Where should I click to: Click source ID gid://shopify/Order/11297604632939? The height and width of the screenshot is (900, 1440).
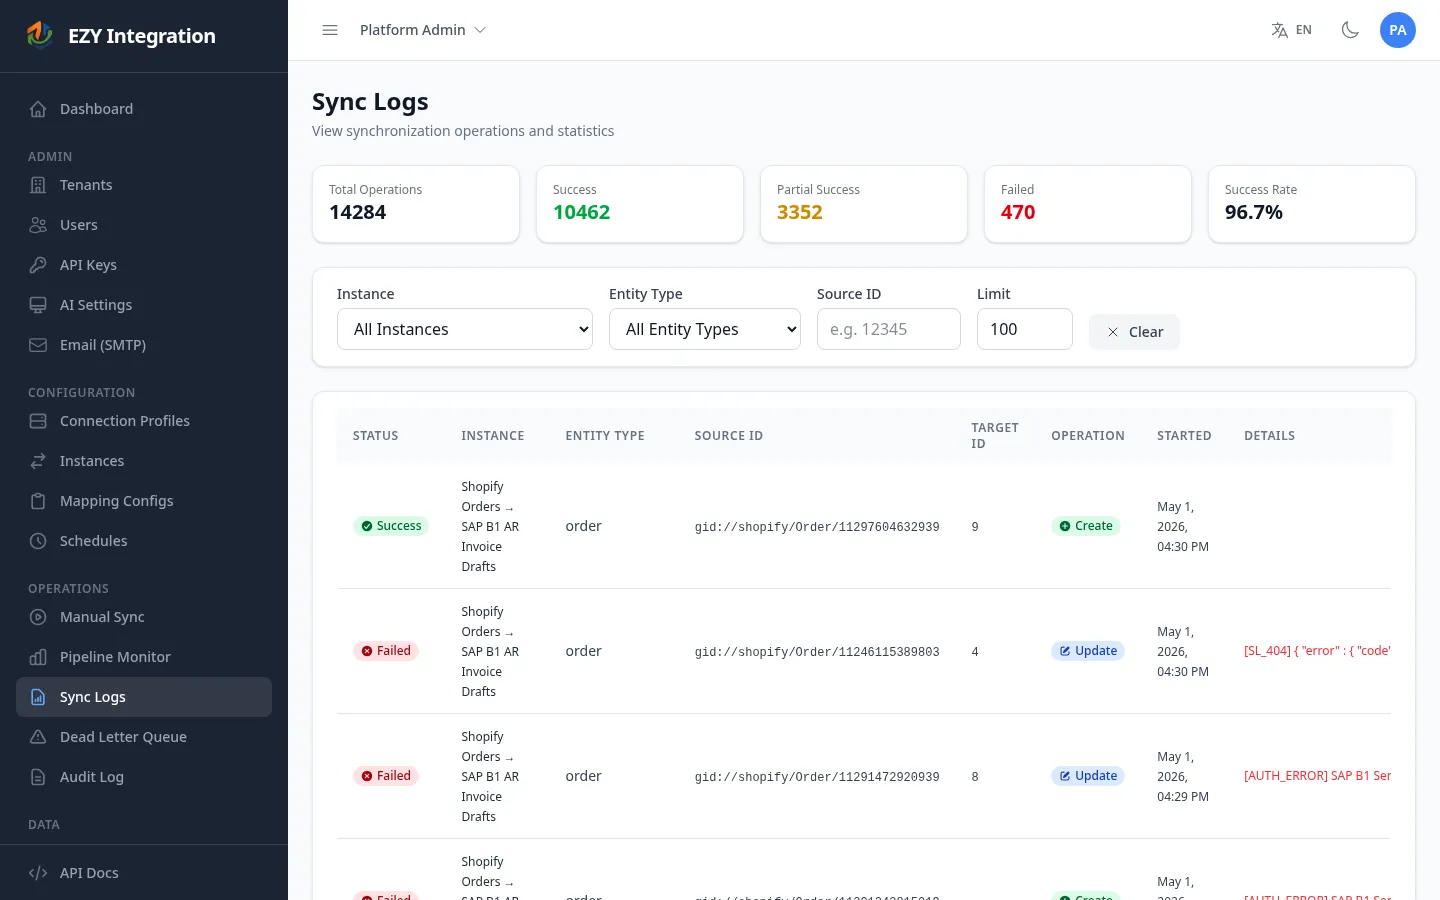pyautogui.click(x=817, y=527)
